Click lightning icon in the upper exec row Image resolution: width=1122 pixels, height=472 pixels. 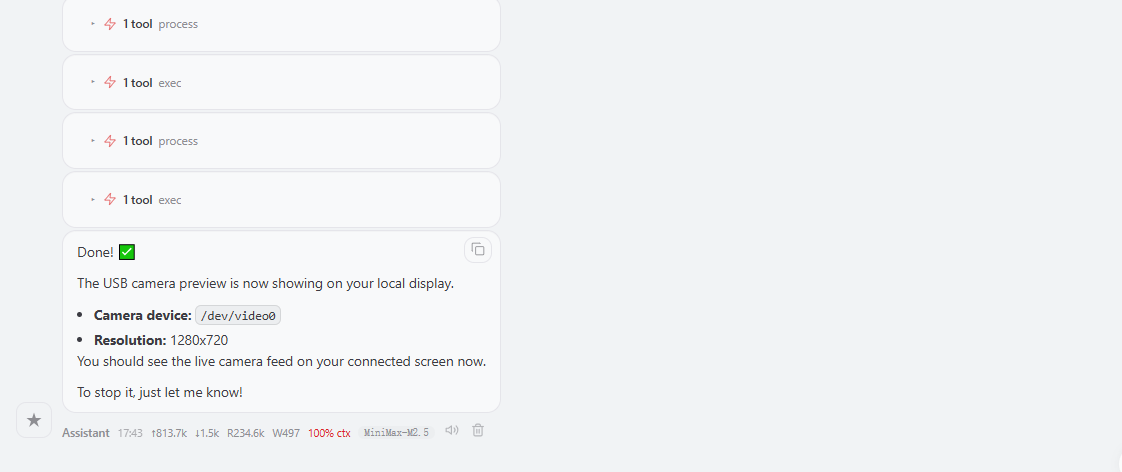click(x=110, y=83)
